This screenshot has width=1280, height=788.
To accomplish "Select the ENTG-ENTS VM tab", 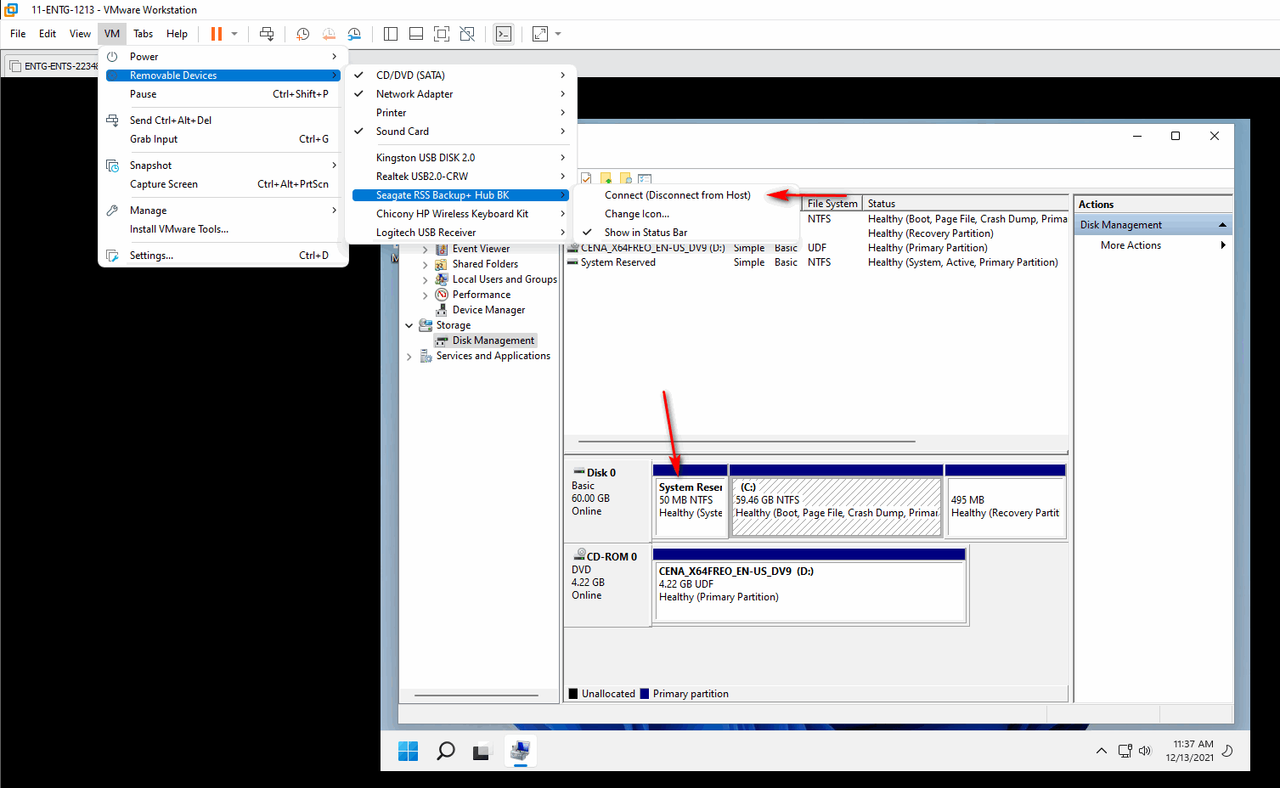I will pos(53,67).
